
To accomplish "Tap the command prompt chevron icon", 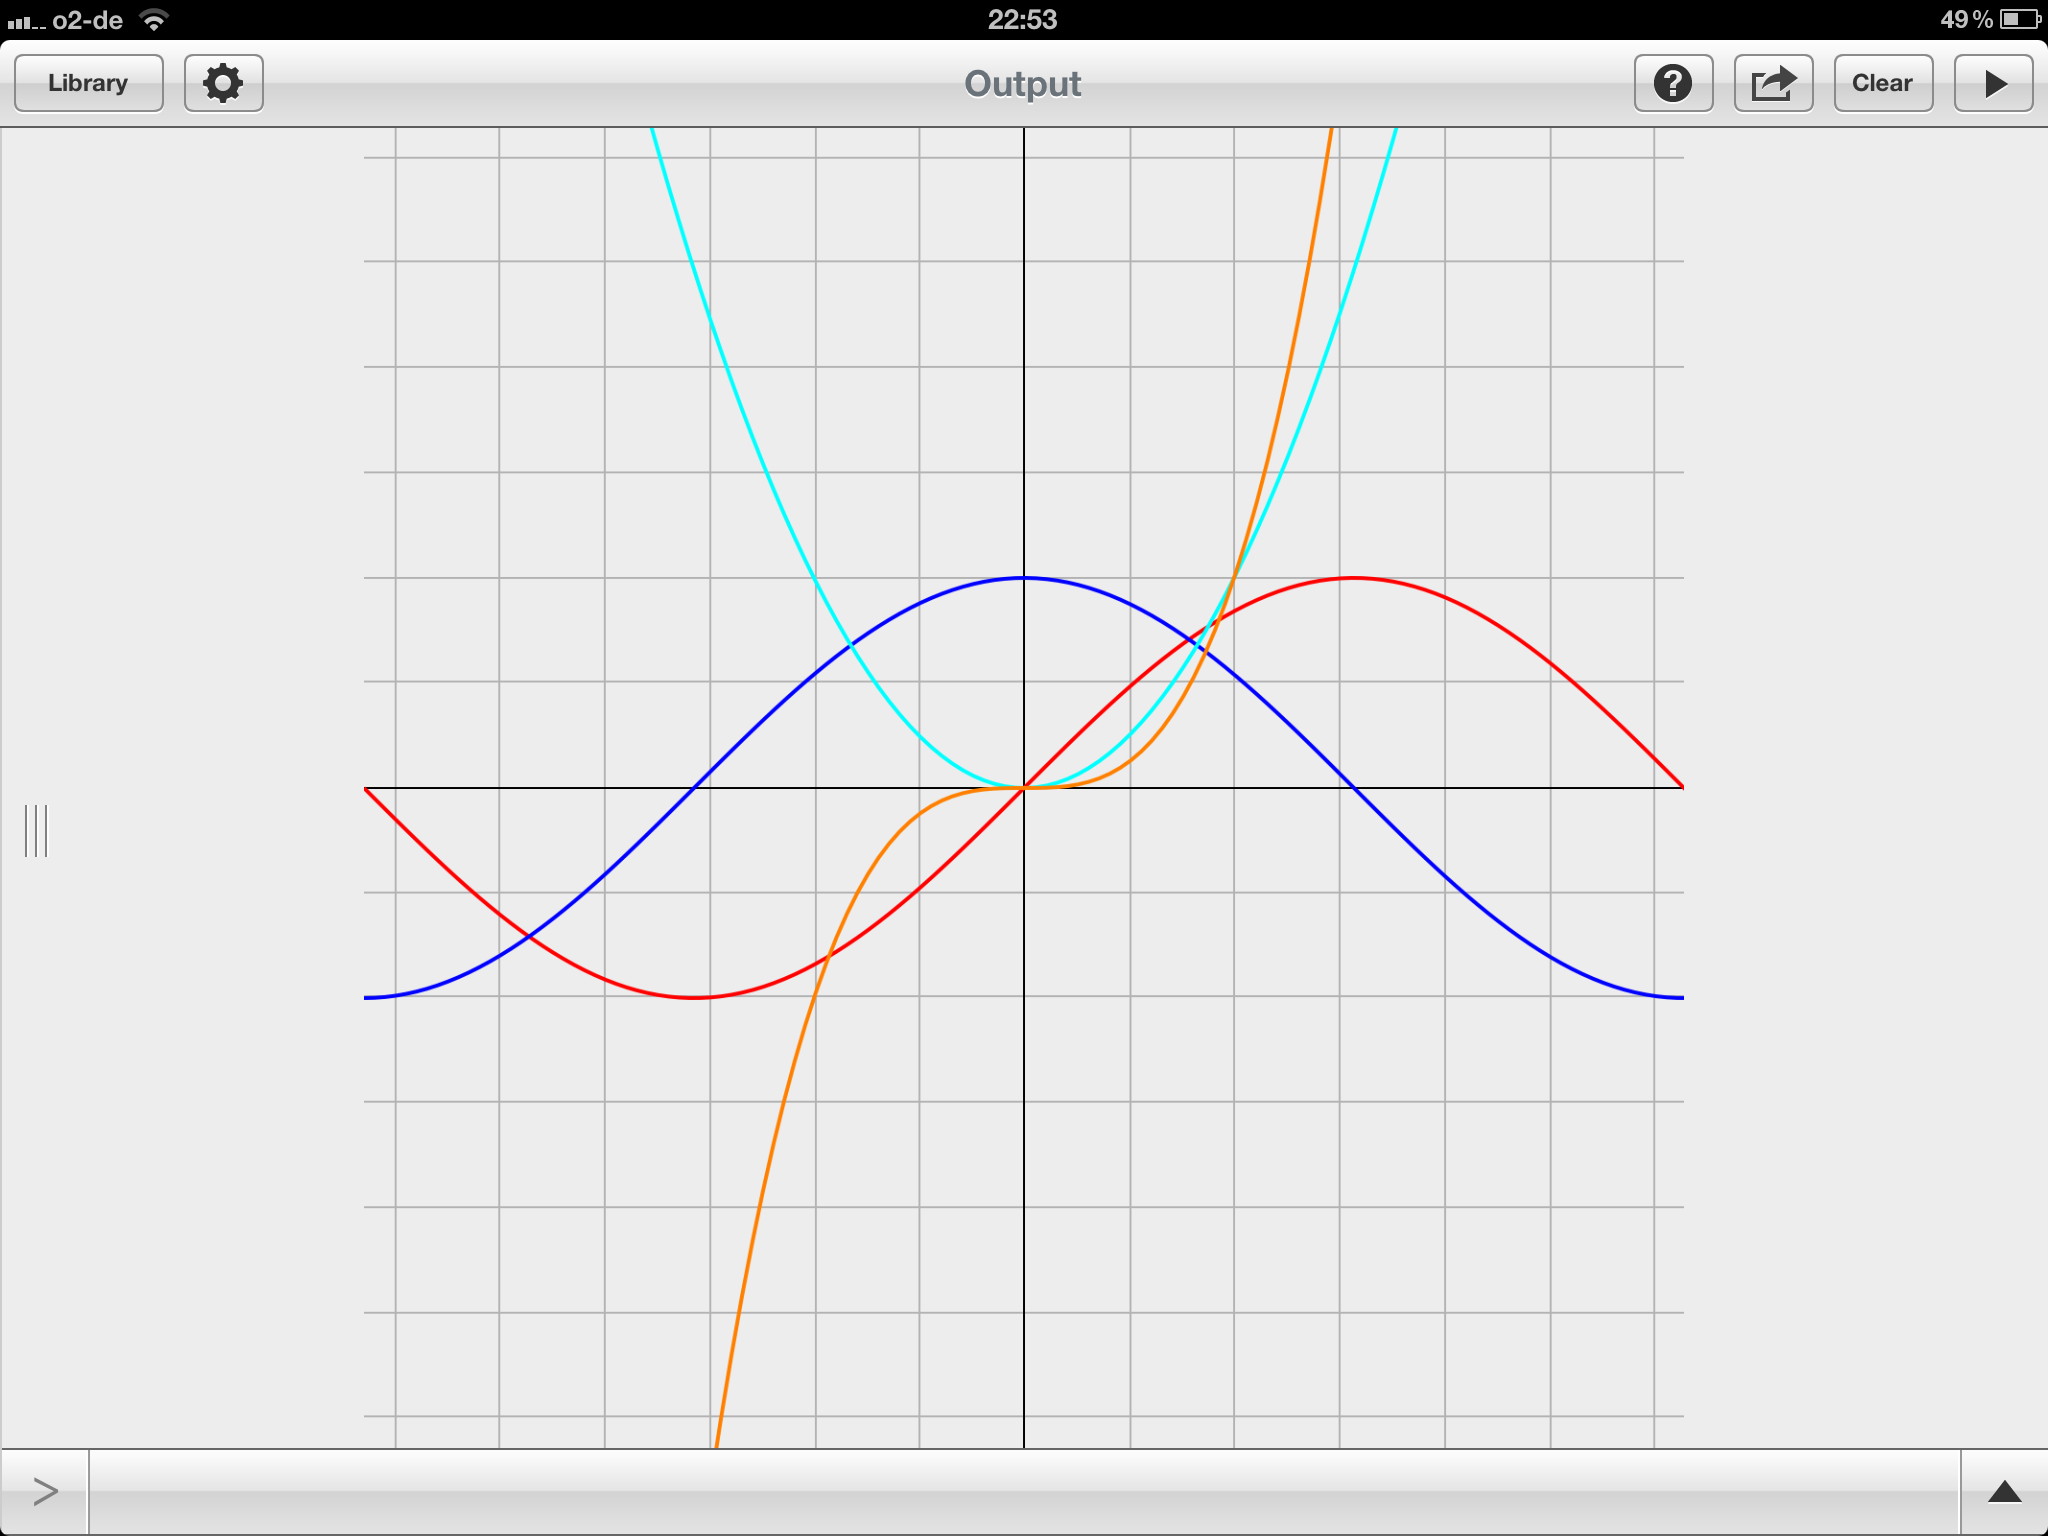I will pyautogui.click(x=45, y=1491).
